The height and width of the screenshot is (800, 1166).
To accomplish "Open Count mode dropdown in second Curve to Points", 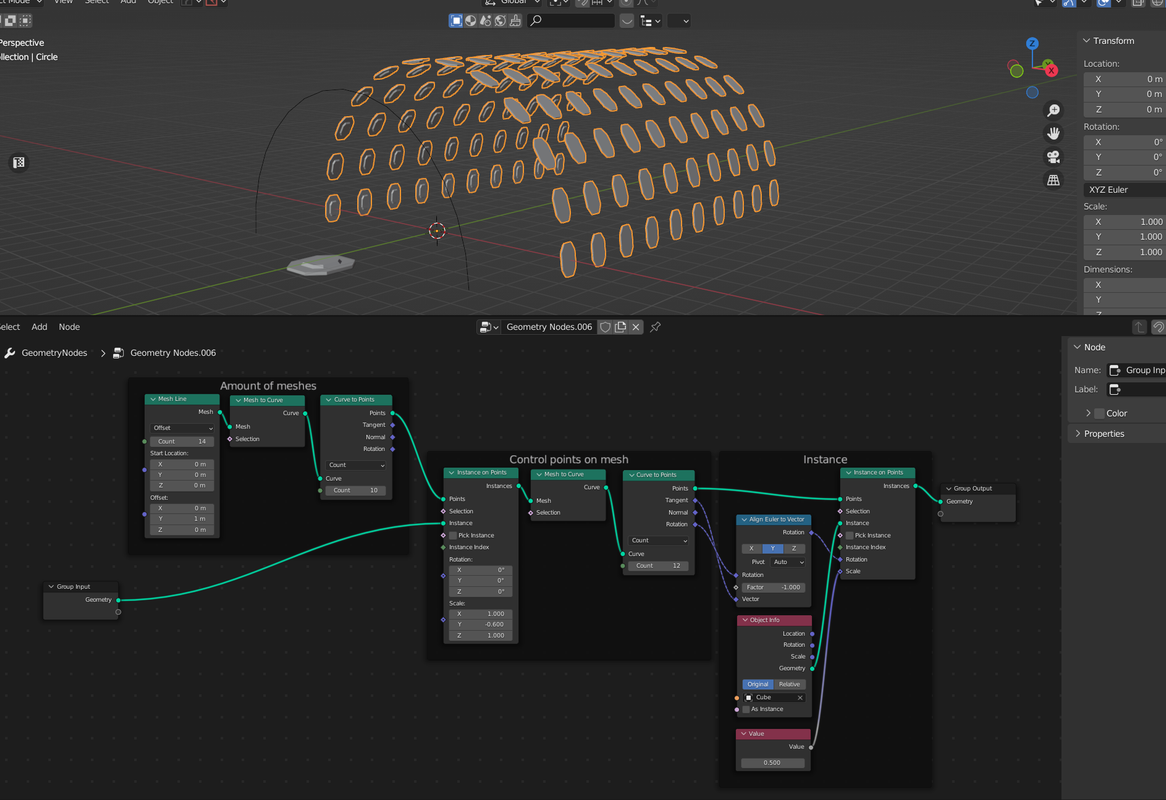I will 659,541.
